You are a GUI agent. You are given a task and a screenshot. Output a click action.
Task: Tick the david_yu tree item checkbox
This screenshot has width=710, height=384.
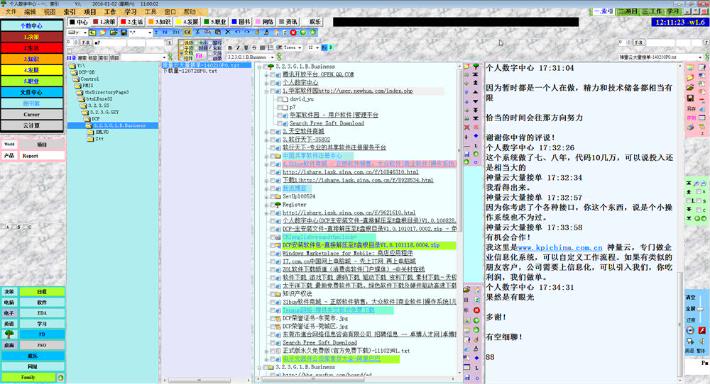[x=280, y=99]
